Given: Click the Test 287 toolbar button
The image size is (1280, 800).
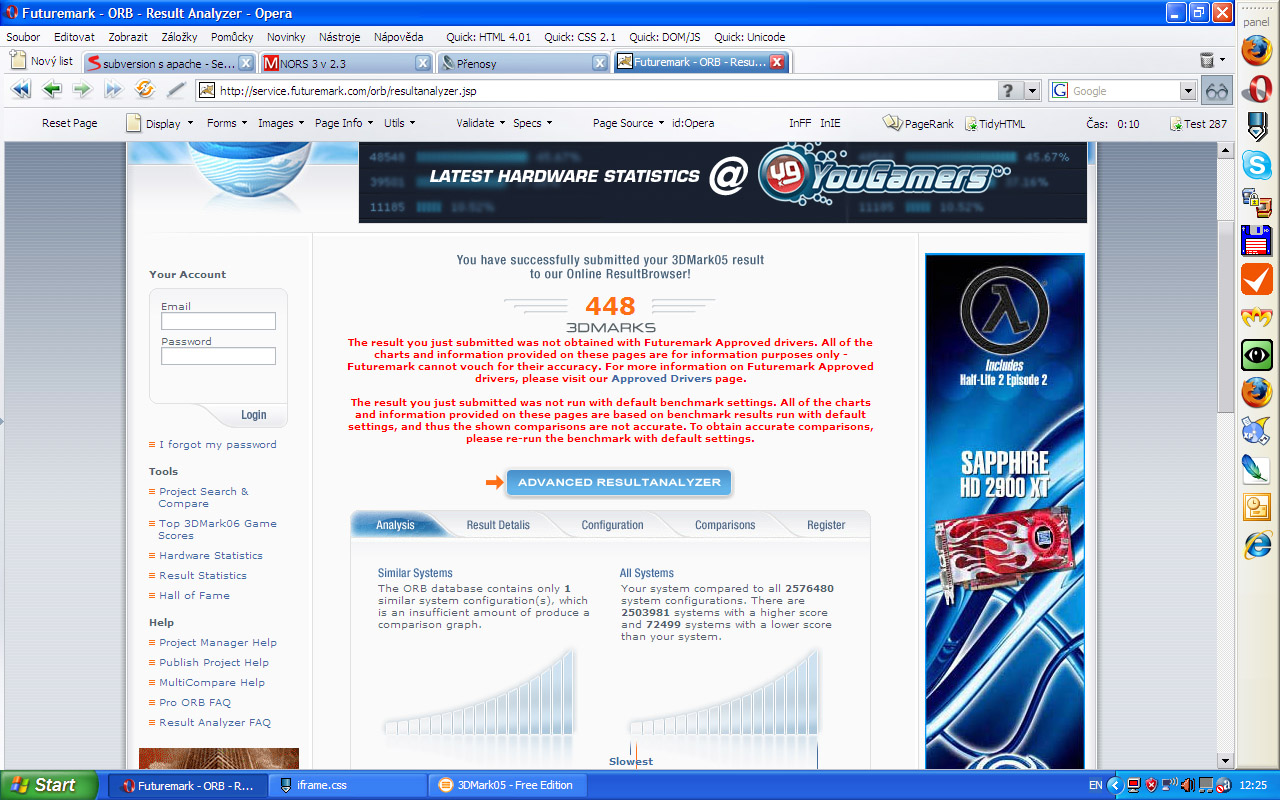Looking at the screenshot, I should [1198, 123].
